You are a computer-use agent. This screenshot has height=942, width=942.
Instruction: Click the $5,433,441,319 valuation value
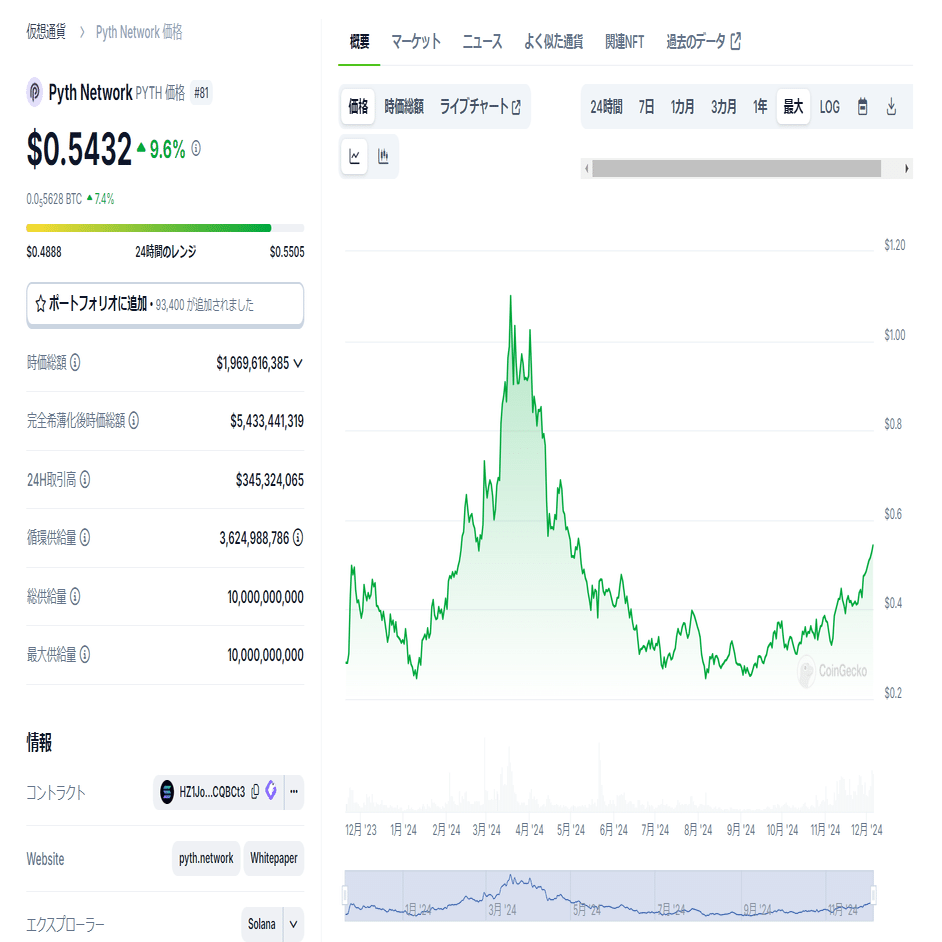click(x=267, y=421)
